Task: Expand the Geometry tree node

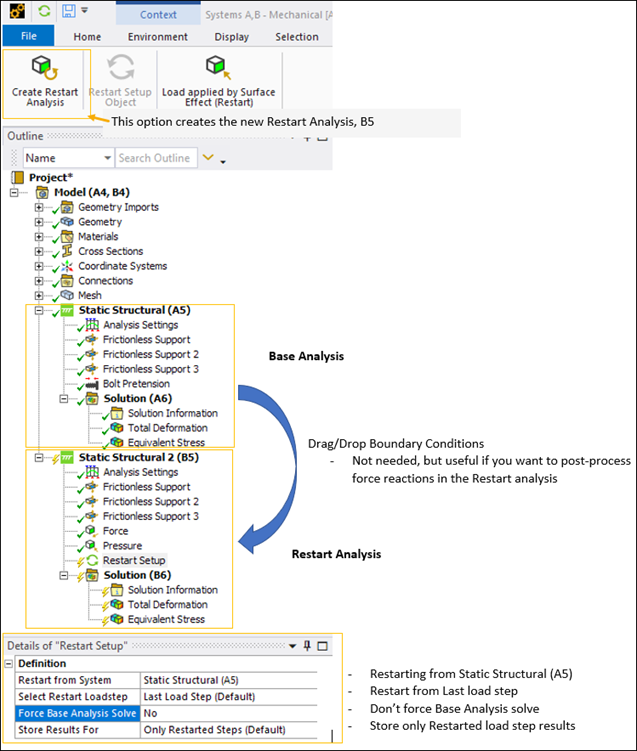Action: pos(39,222)
